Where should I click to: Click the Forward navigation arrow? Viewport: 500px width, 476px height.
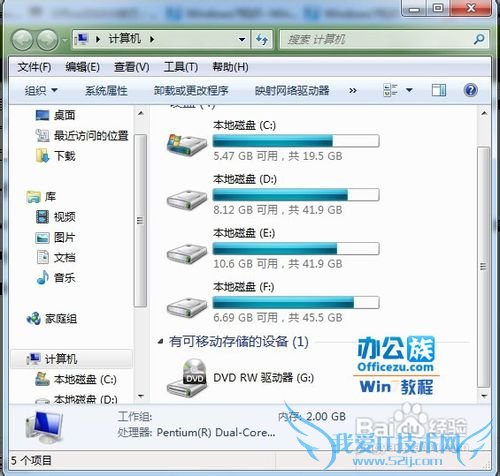point(47,40)
